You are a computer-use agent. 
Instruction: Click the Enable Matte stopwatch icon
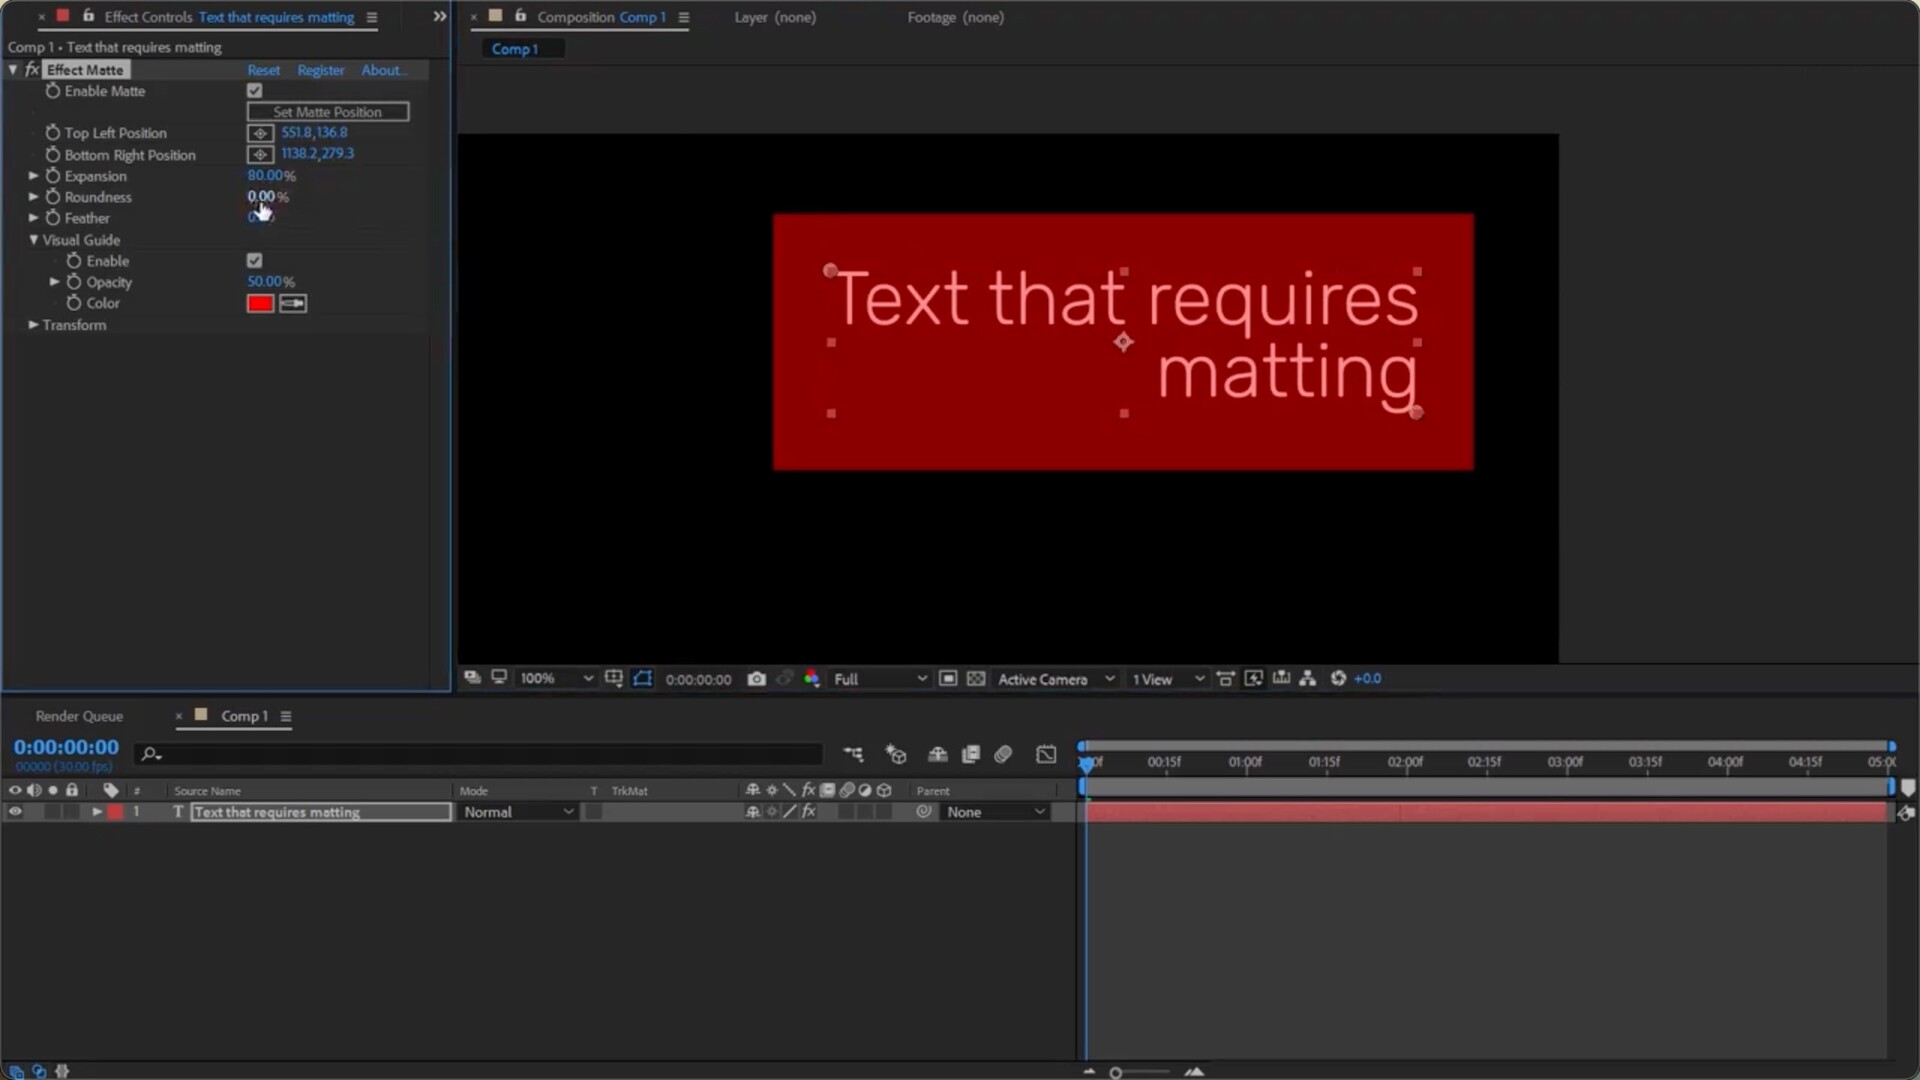click(53, 91)
